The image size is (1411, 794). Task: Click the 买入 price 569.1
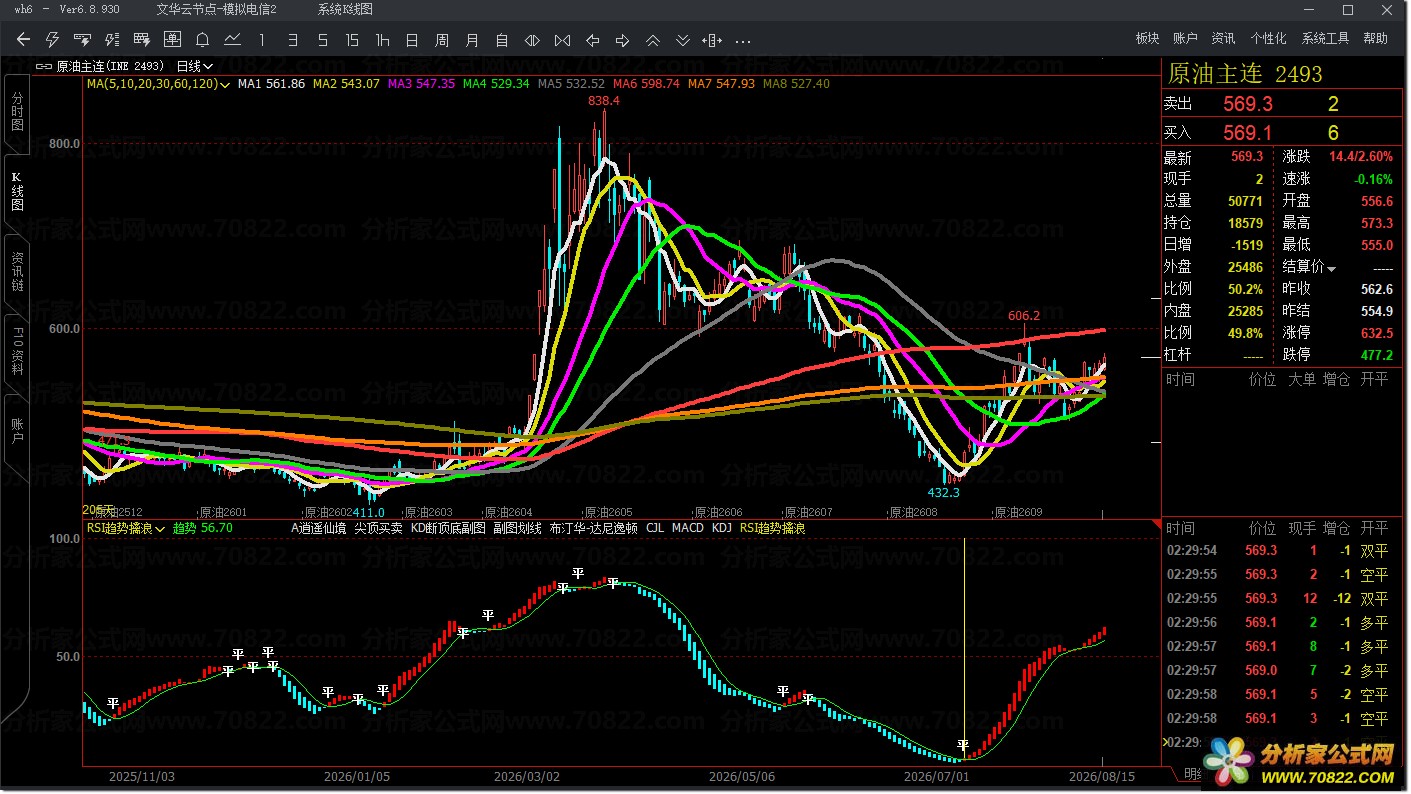coord(1248,133)
